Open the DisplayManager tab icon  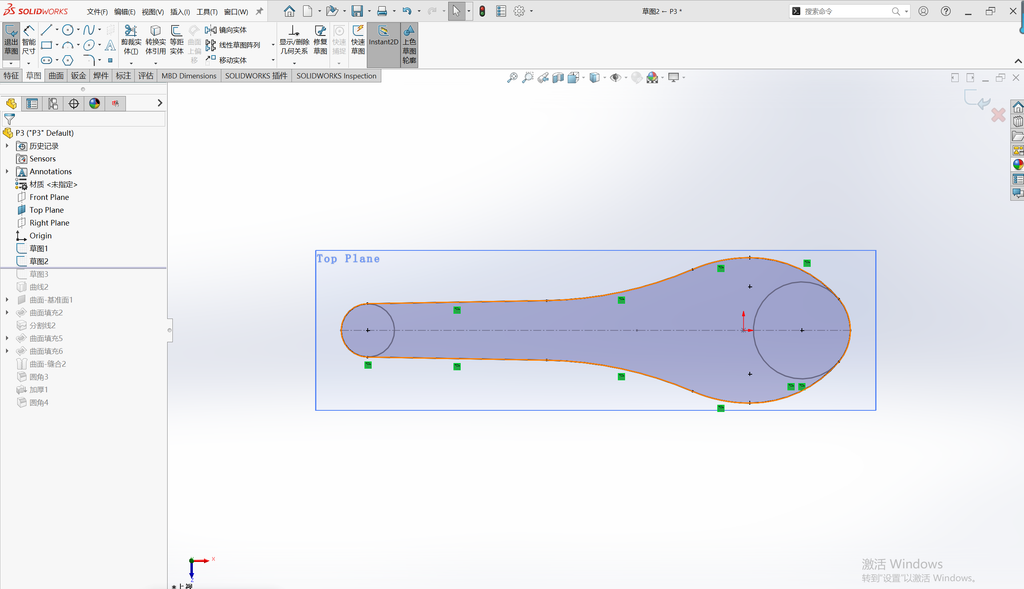click(x=95, y=103)
